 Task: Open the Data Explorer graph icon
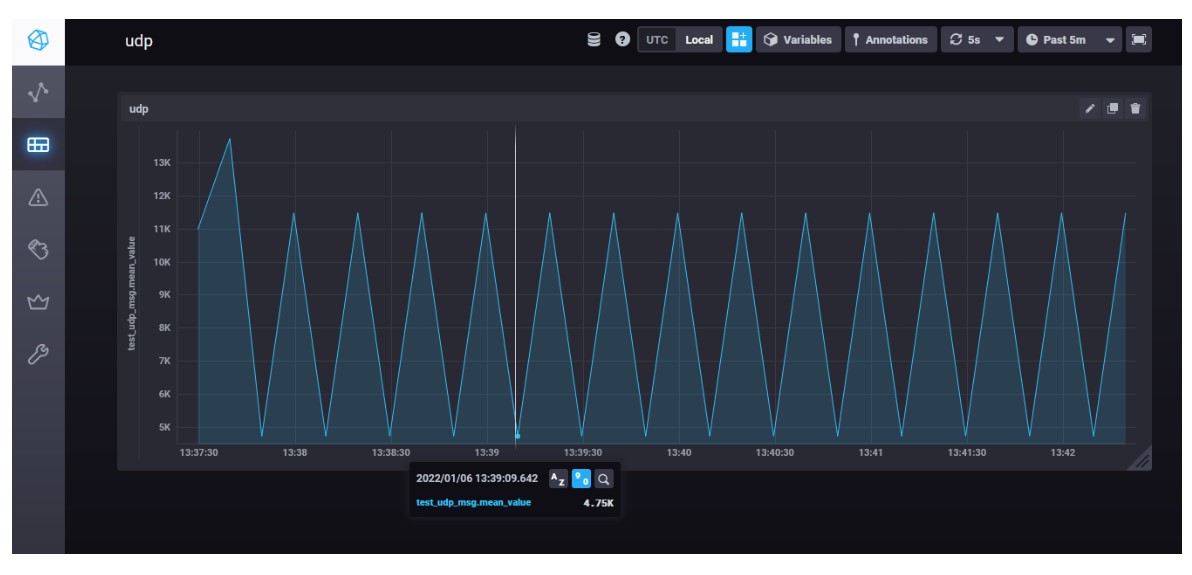click(38, 93)
